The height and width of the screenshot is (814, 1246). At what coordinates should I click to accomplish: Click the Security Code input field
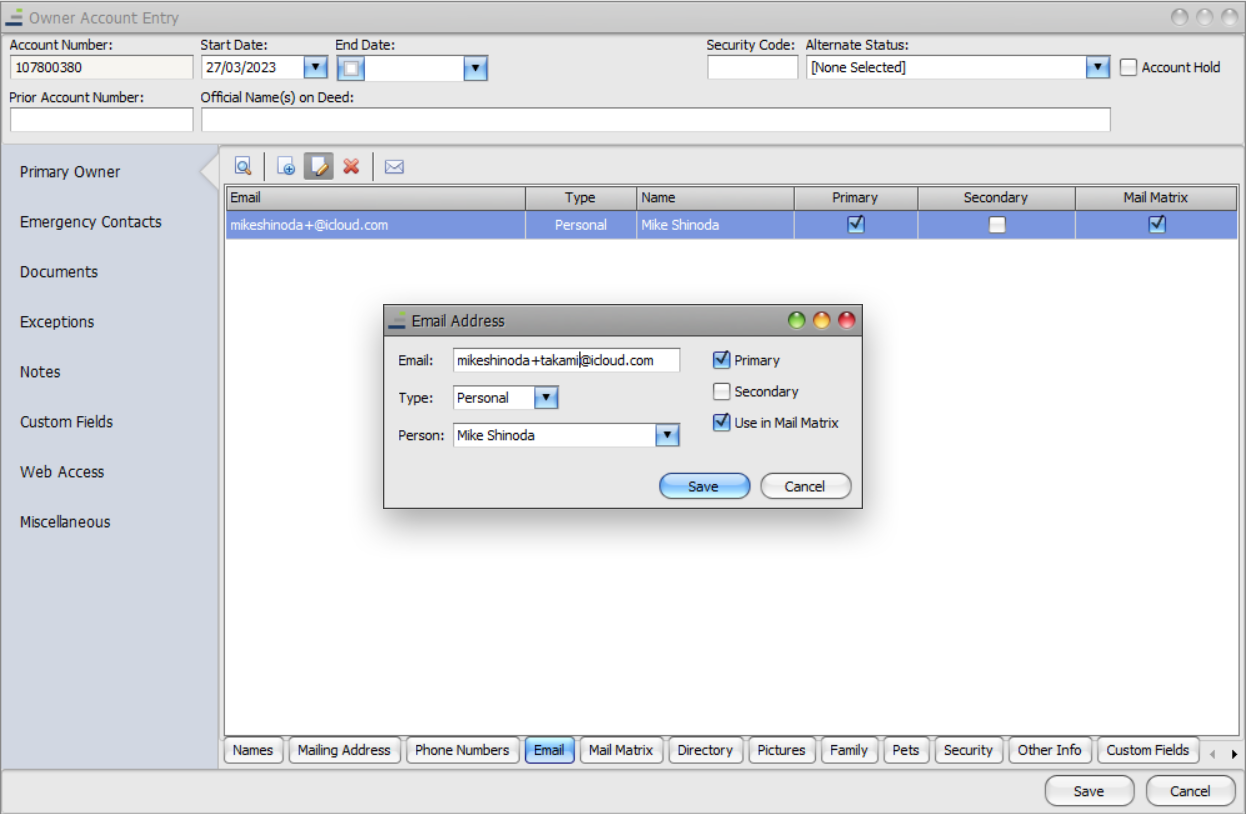coord(752,68)
